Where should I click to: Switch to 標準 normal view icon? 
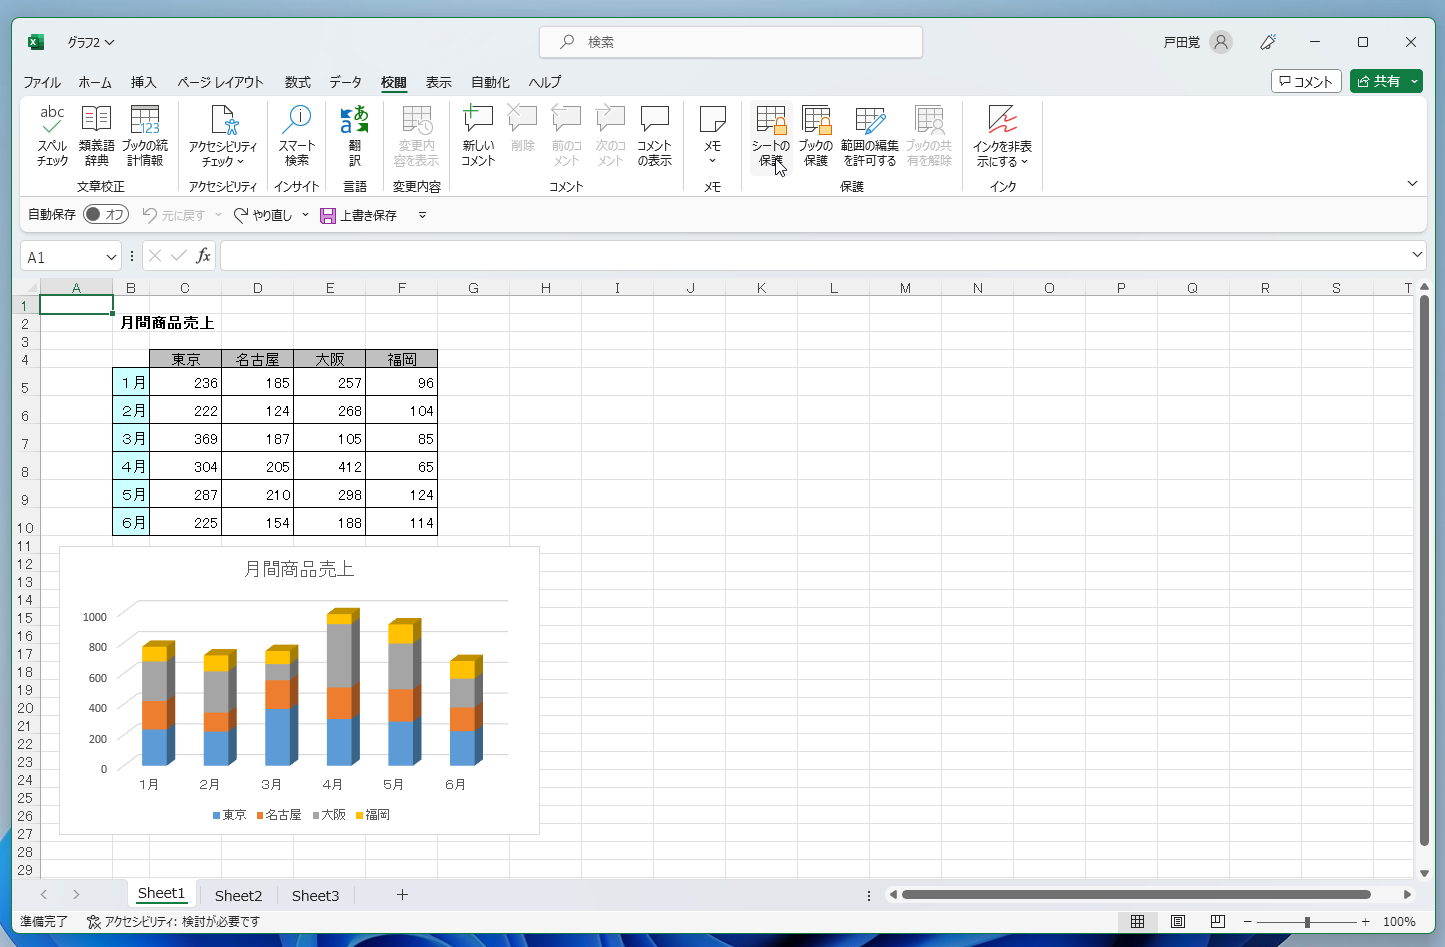point(1137,922)
